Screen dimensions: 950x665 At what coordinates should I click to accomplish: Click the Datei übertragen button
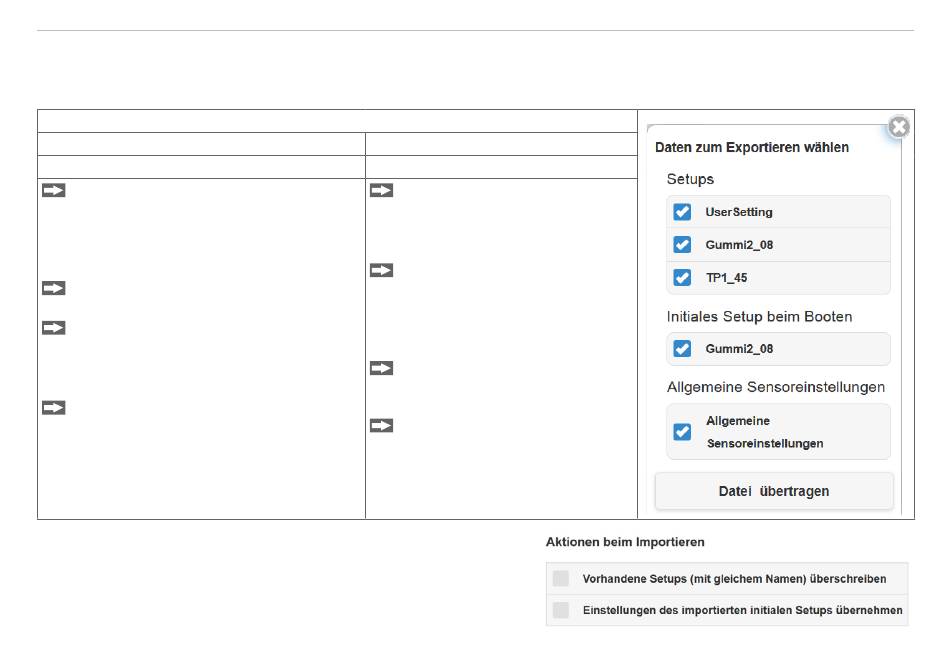click(774, 491)
